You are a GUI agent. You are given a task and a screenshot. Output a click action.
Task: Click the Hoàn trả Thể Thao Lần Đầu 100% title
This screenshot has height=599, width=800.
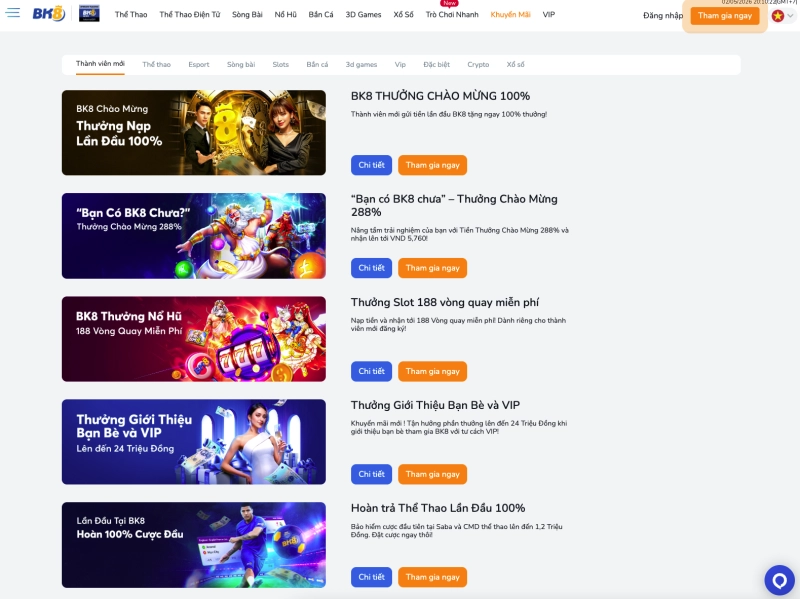(x=438, y=508)
